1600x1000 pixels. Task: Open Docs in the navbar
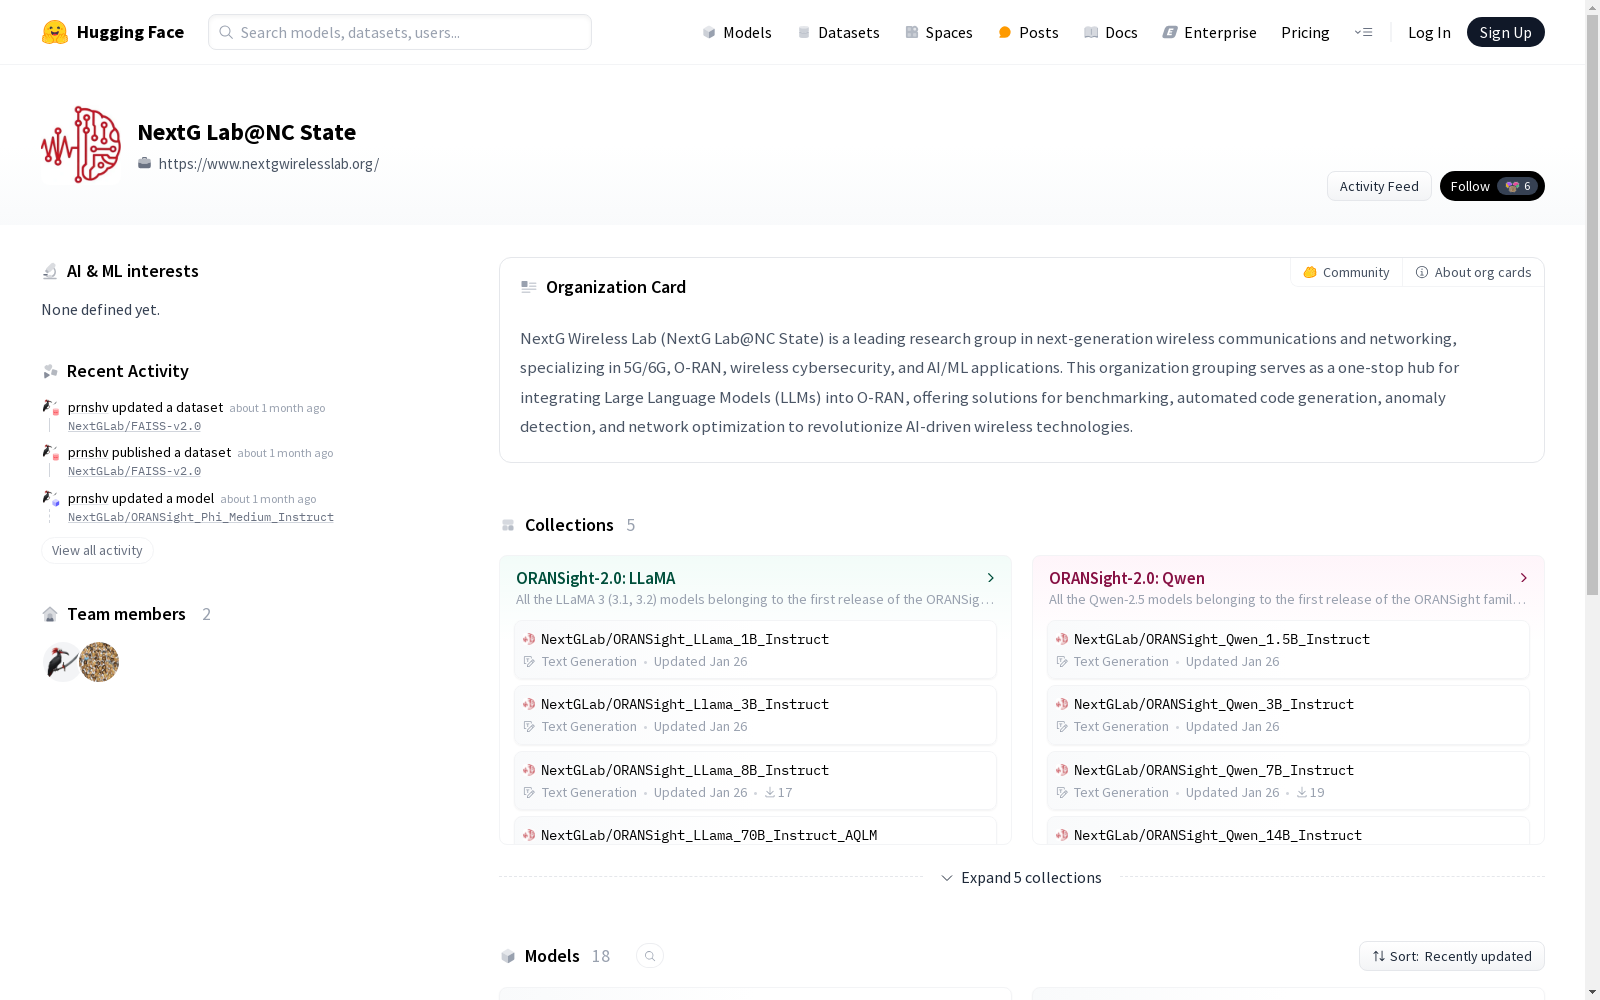(x=1110, y=32)
